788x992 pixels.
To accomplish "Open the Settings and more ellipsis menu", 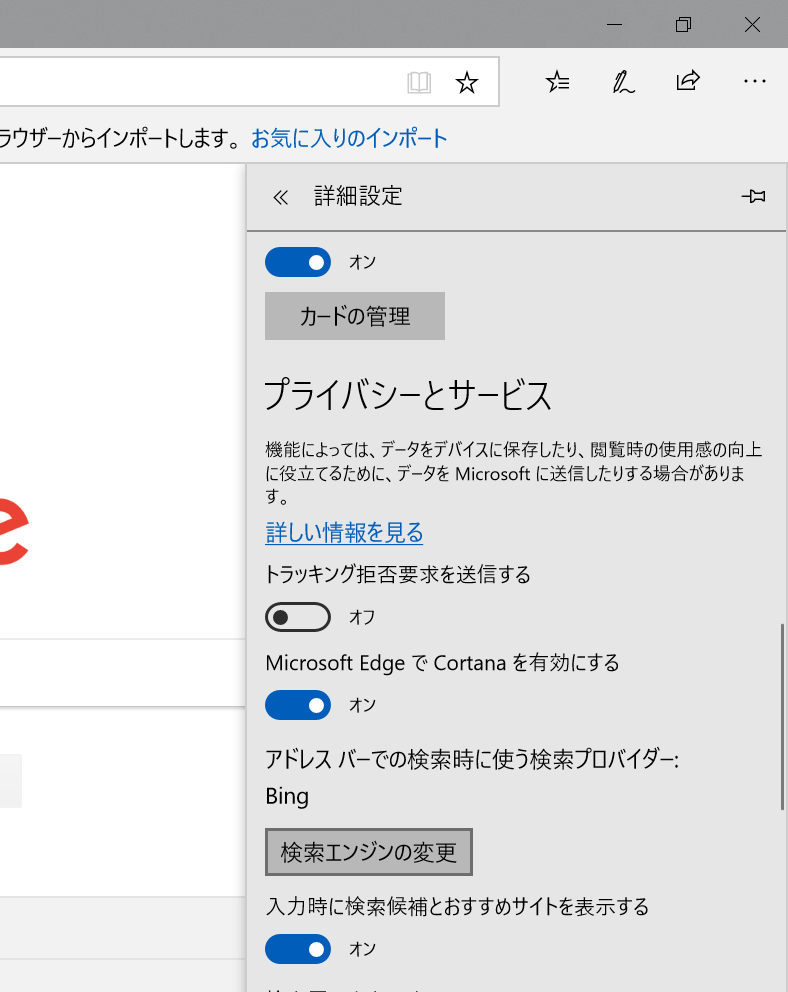I will pyautogui.click(x=754, y=81).
